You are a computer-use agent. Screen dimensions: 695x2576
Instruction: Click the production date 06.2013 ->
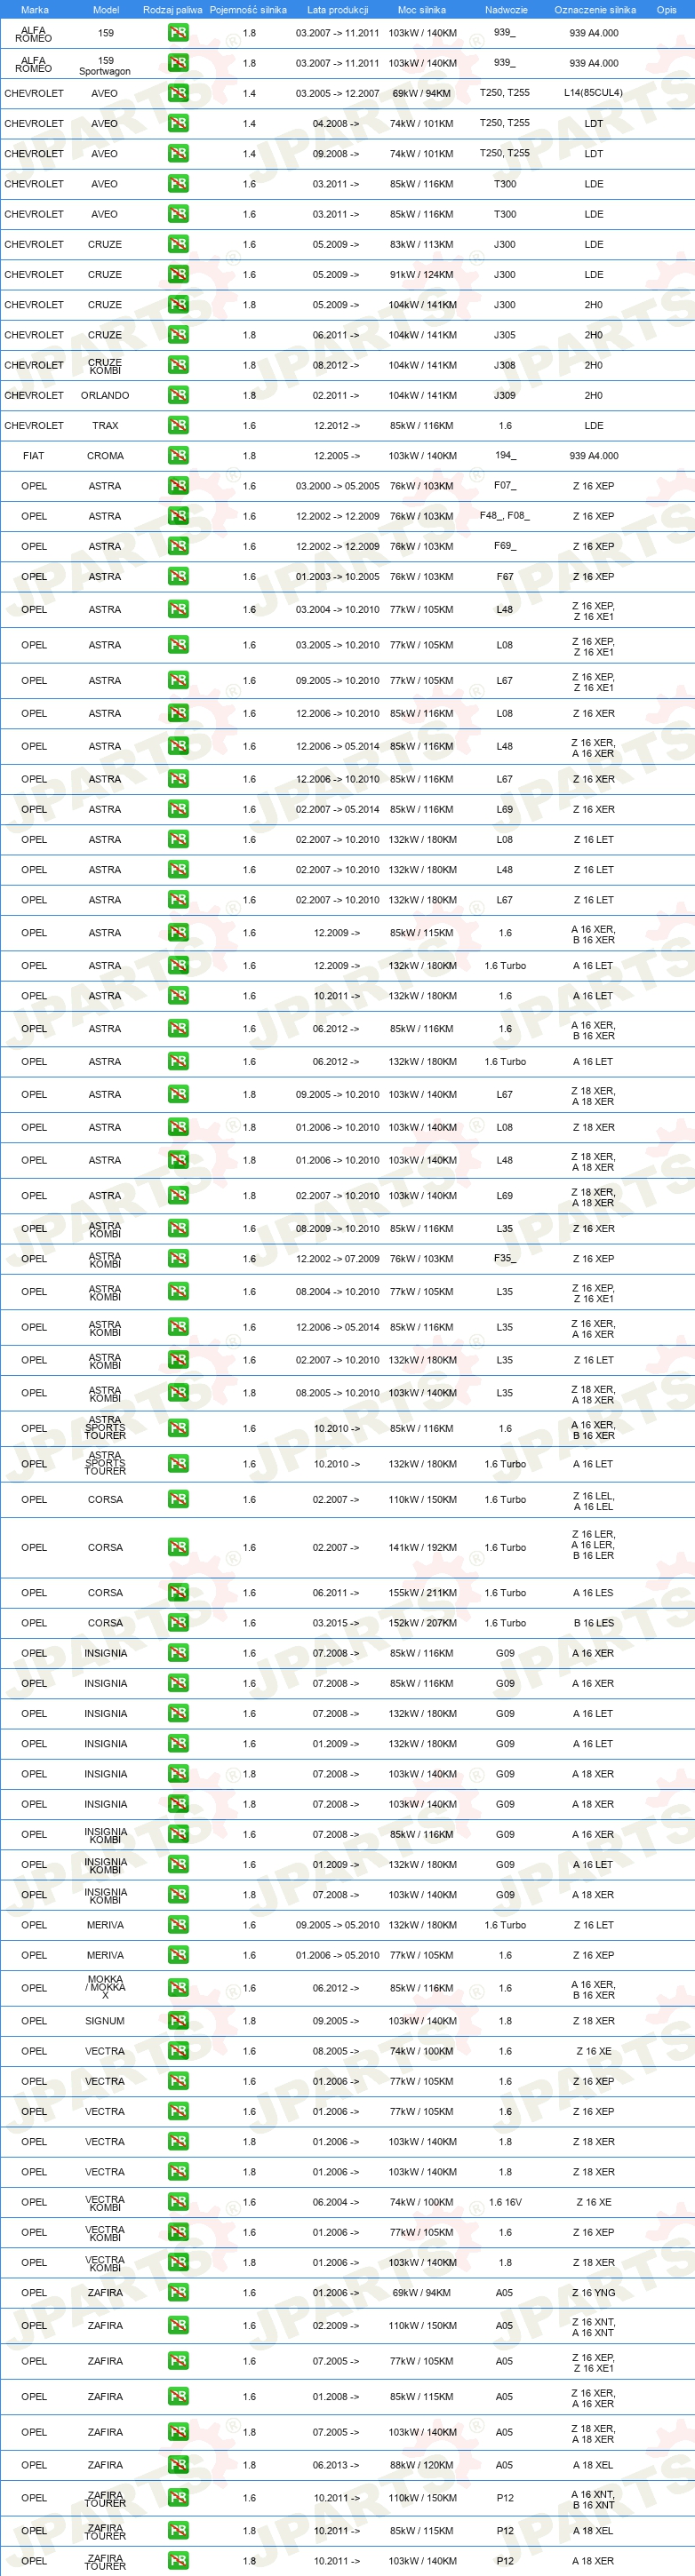click(336, 2465)
